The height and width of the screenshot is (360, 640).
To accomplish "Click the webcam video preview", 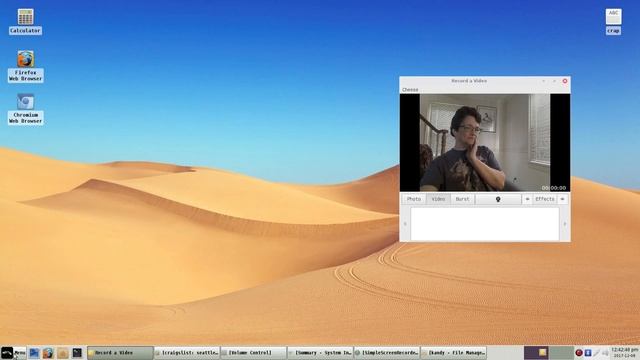I will 485,142.
